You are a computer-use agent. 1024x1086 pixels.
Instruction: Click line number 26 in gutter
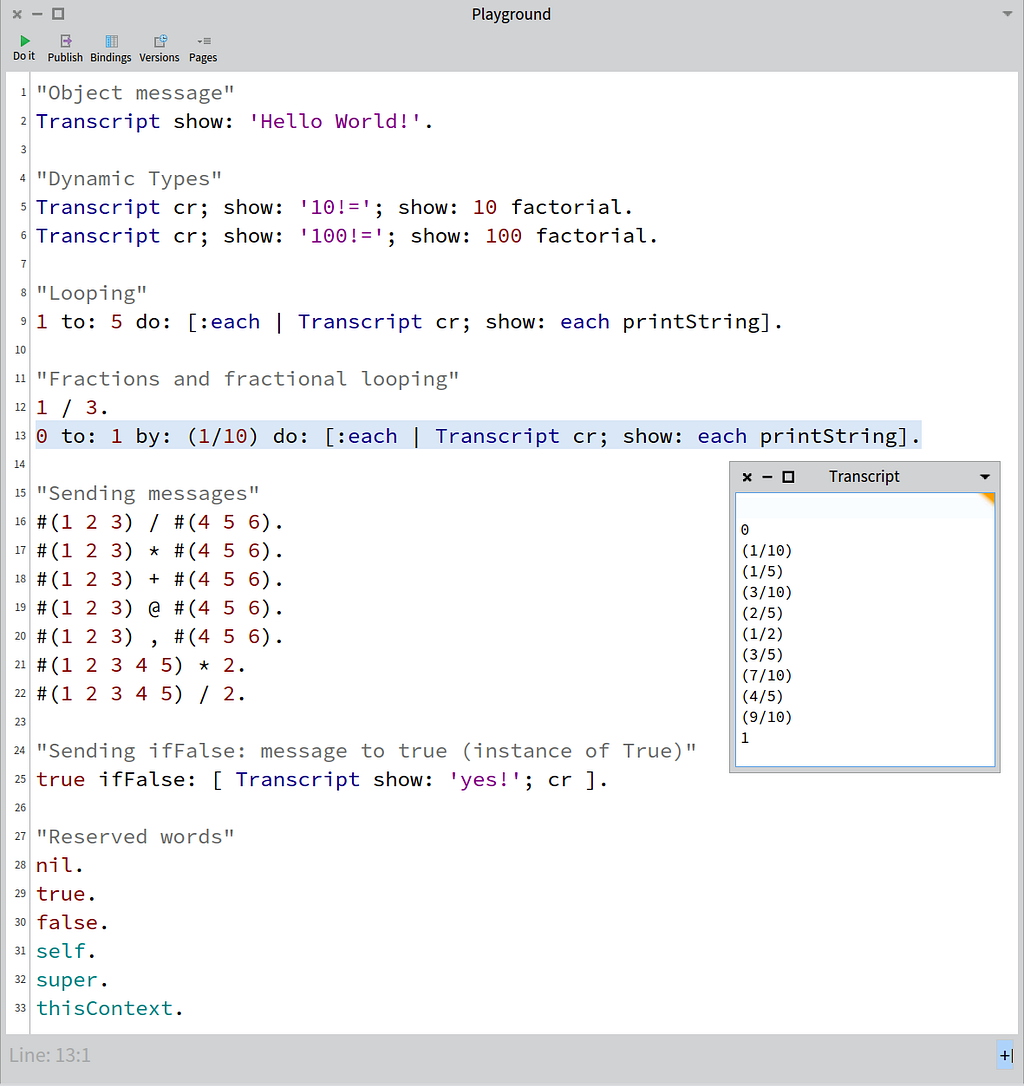point(20,808)
